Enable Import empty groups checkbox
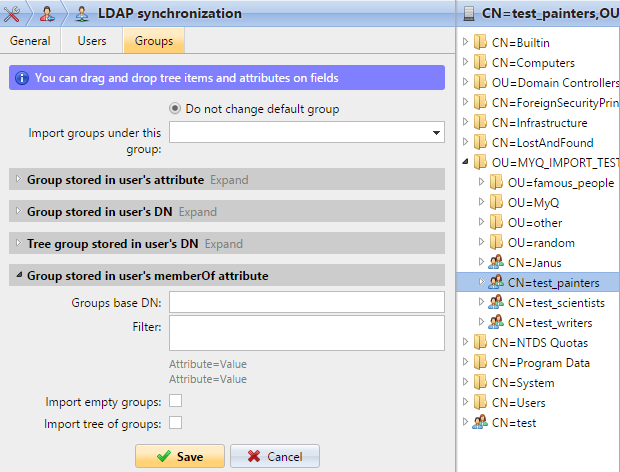Image resolution: width=620 pixels, height=472 pixels. click(x=176, y=402)
